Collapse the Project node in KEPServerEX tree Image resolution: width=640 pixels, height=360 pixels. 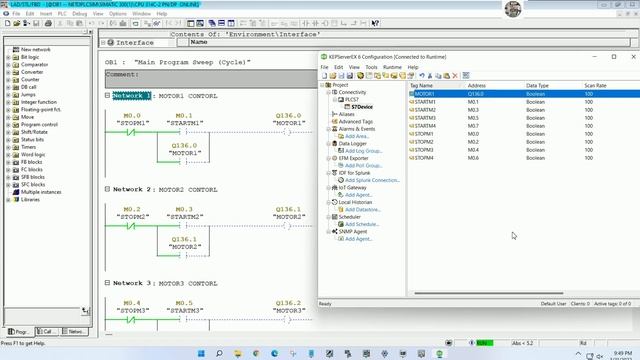pyautogui.click(x=322, y=85)
